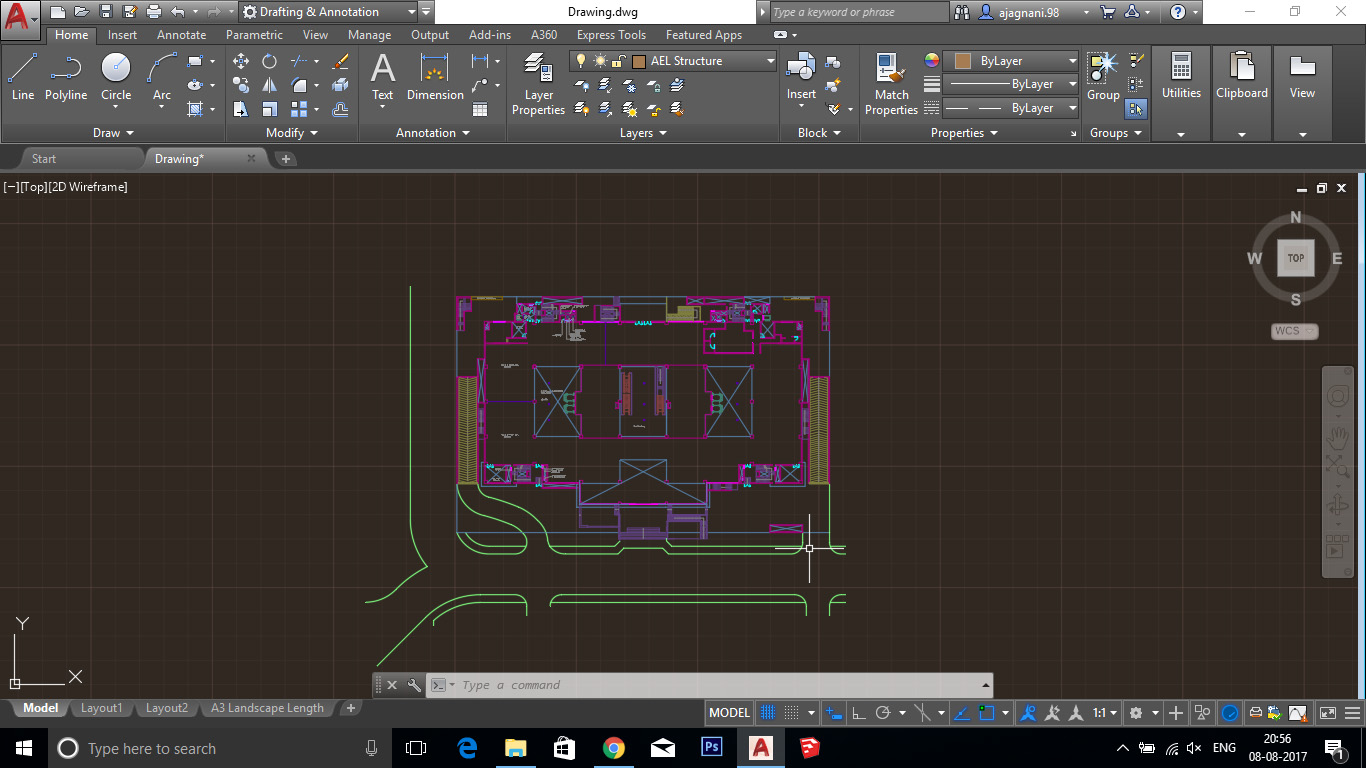Screen dimensions: 1366x768
Task: Switch to the Annotate ribbon tab
Action: 181,34
